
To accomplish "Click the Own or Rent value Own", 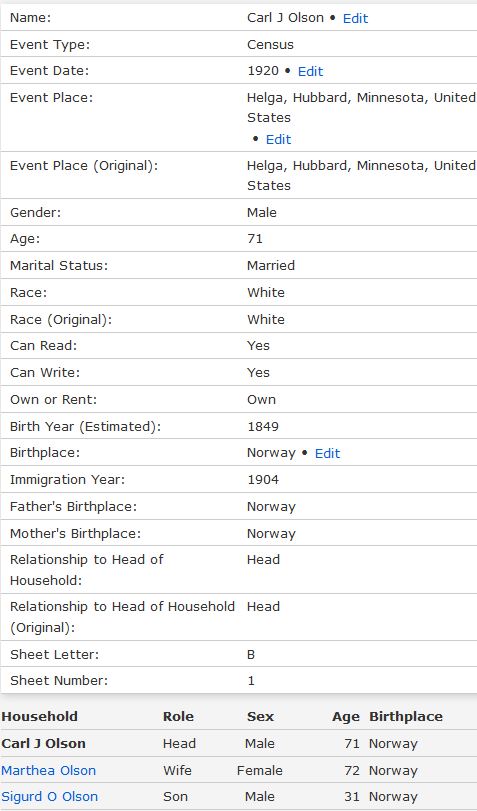I will pyautogui.click(x=261, y=400).
